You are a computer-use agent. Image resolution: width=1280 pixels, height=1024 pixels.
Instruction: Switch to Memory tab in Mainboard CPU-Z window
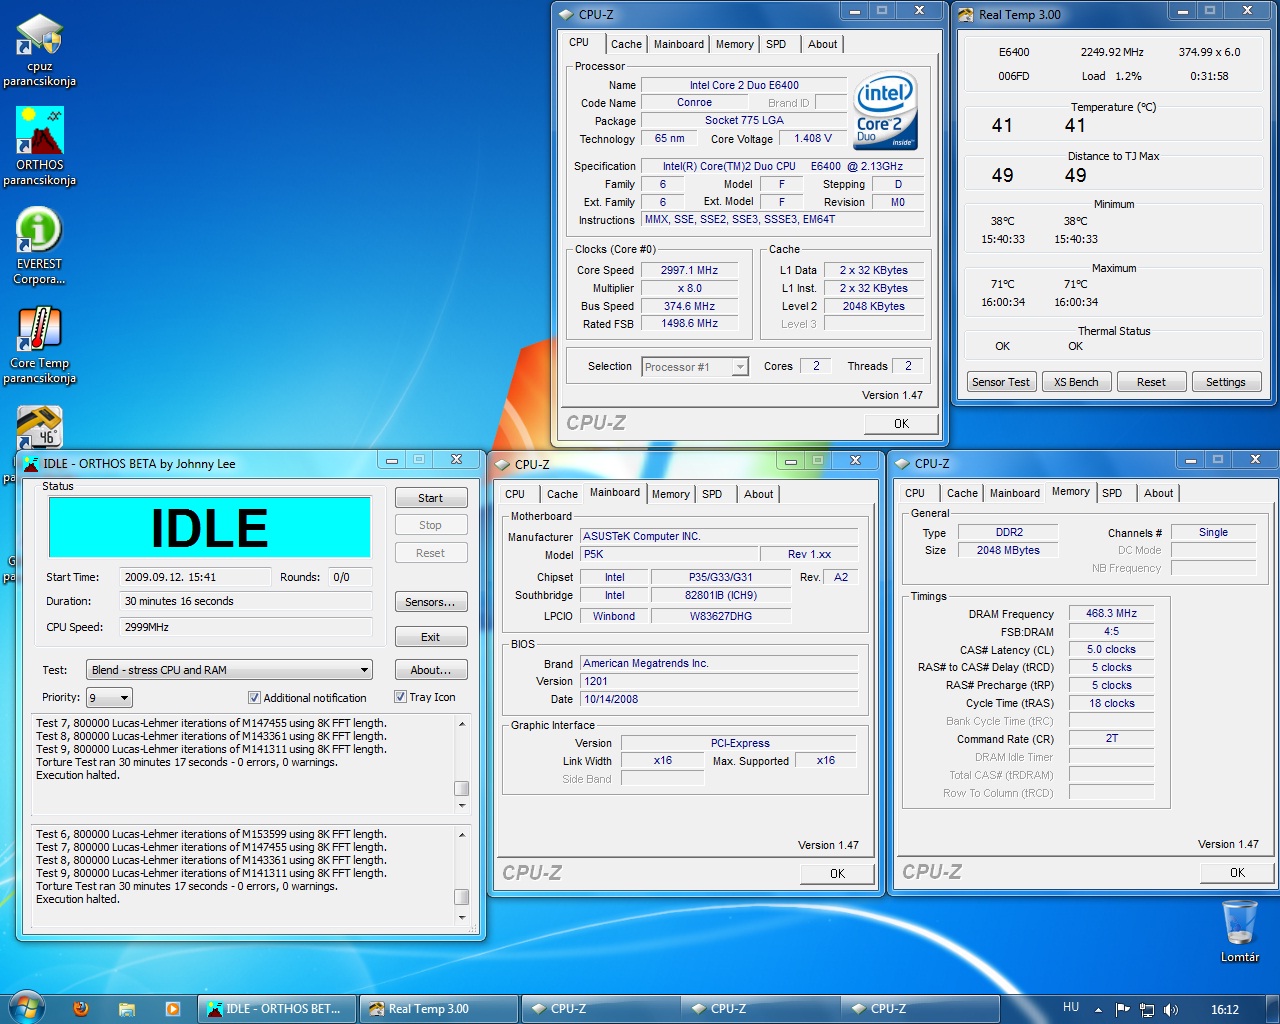click(670, 494)
